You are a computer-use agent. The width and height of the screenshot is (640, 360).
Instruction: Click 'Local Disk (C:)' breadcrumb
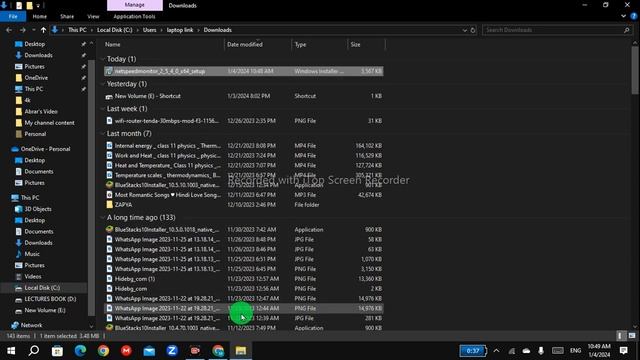pos(114,30)
